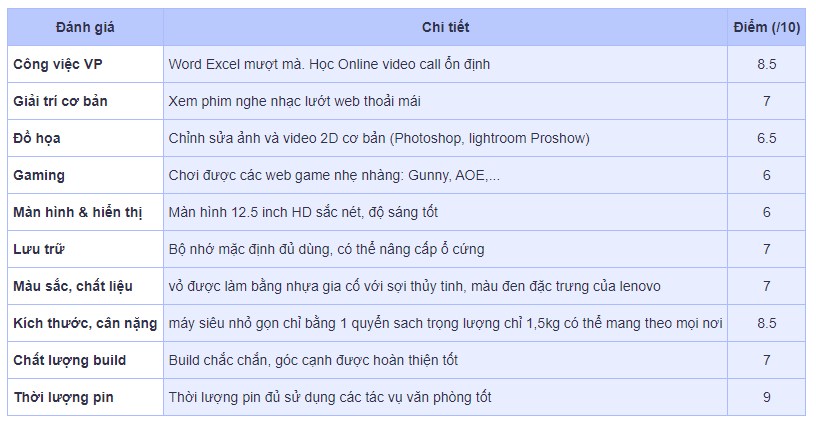Click the Word Excel description text
816x425 pixels.
pos(329,64)
